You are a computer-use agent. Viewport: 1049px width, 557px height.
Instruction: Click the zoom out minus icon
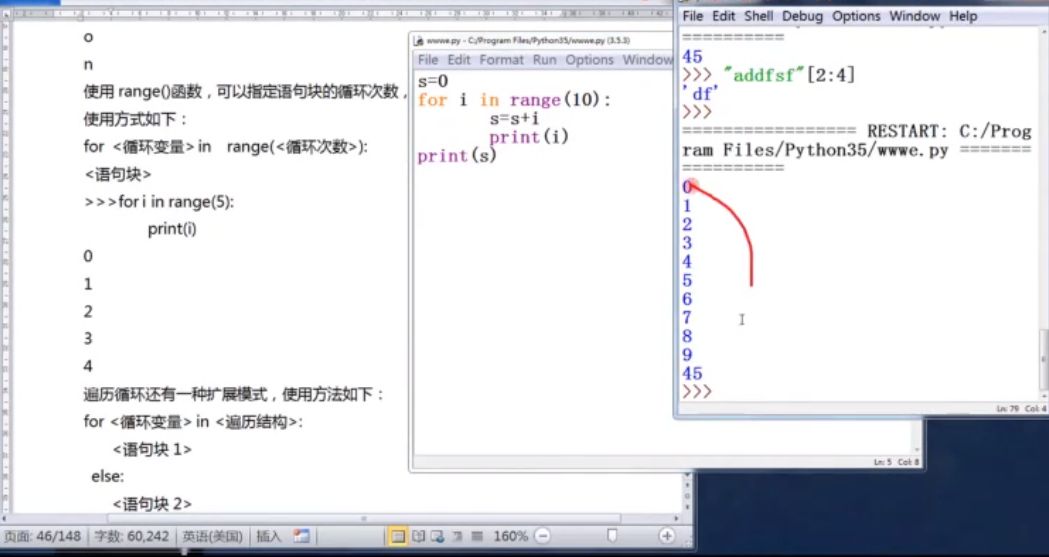(x=543, y=536)
